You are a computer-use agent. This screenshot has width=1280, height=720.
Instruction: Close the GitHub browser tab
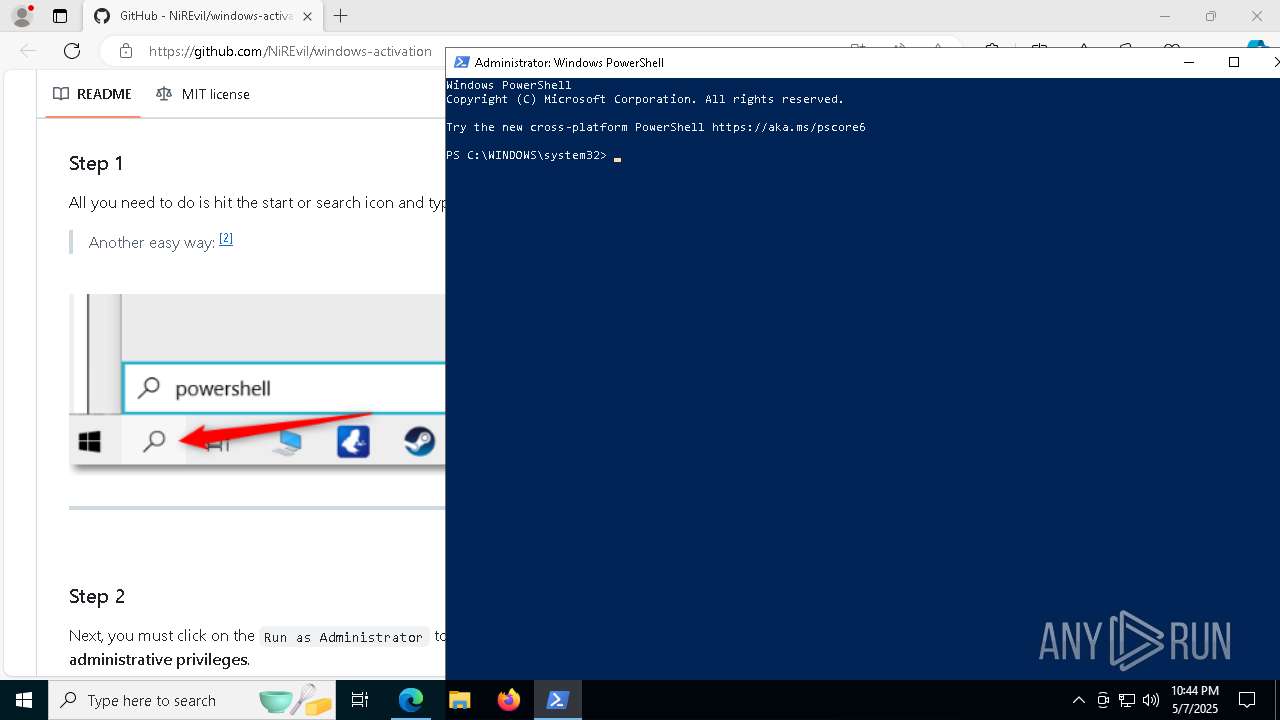click(x=307, y=16)
